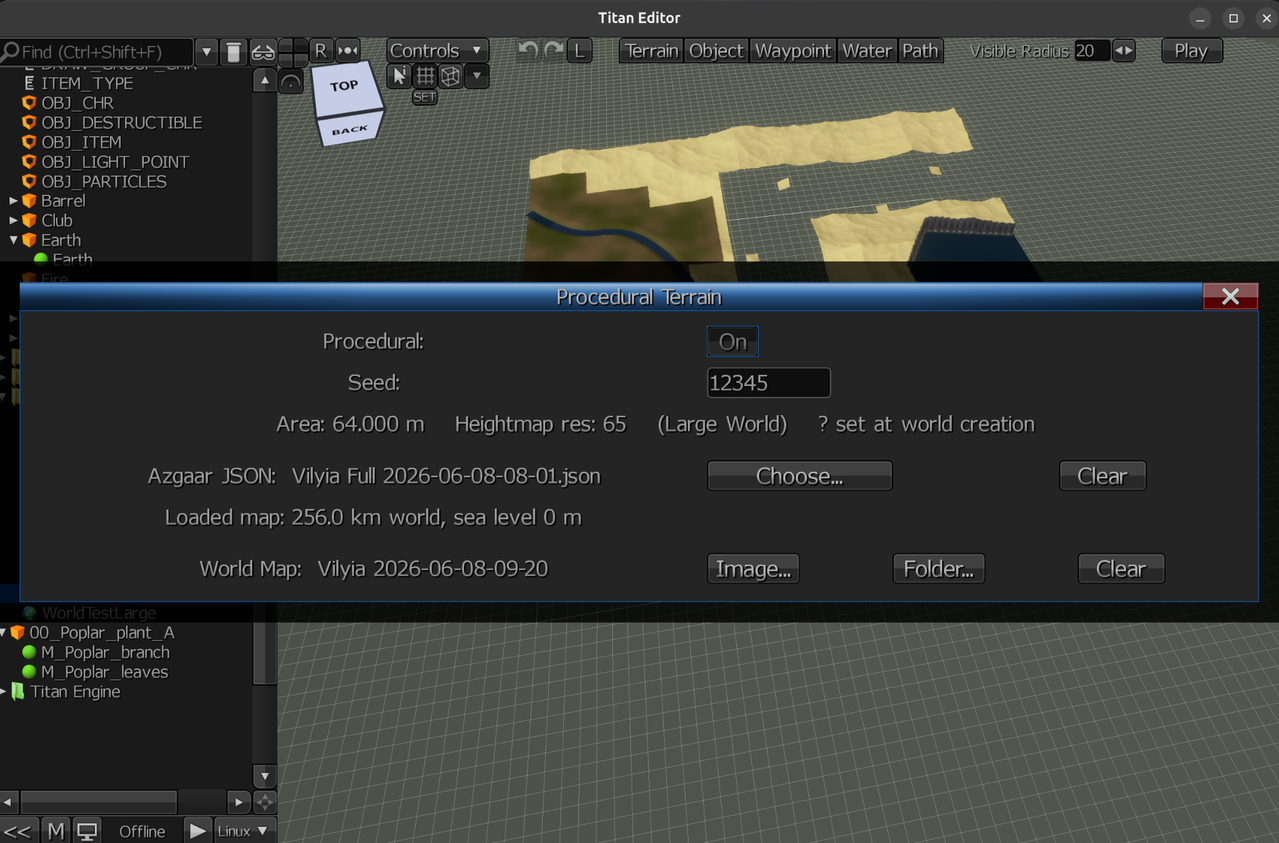Image resolution: width=1279 pixels, height=843 pixels.
Task: Click the tree scroll down arrow
Action: coord(264,776)
